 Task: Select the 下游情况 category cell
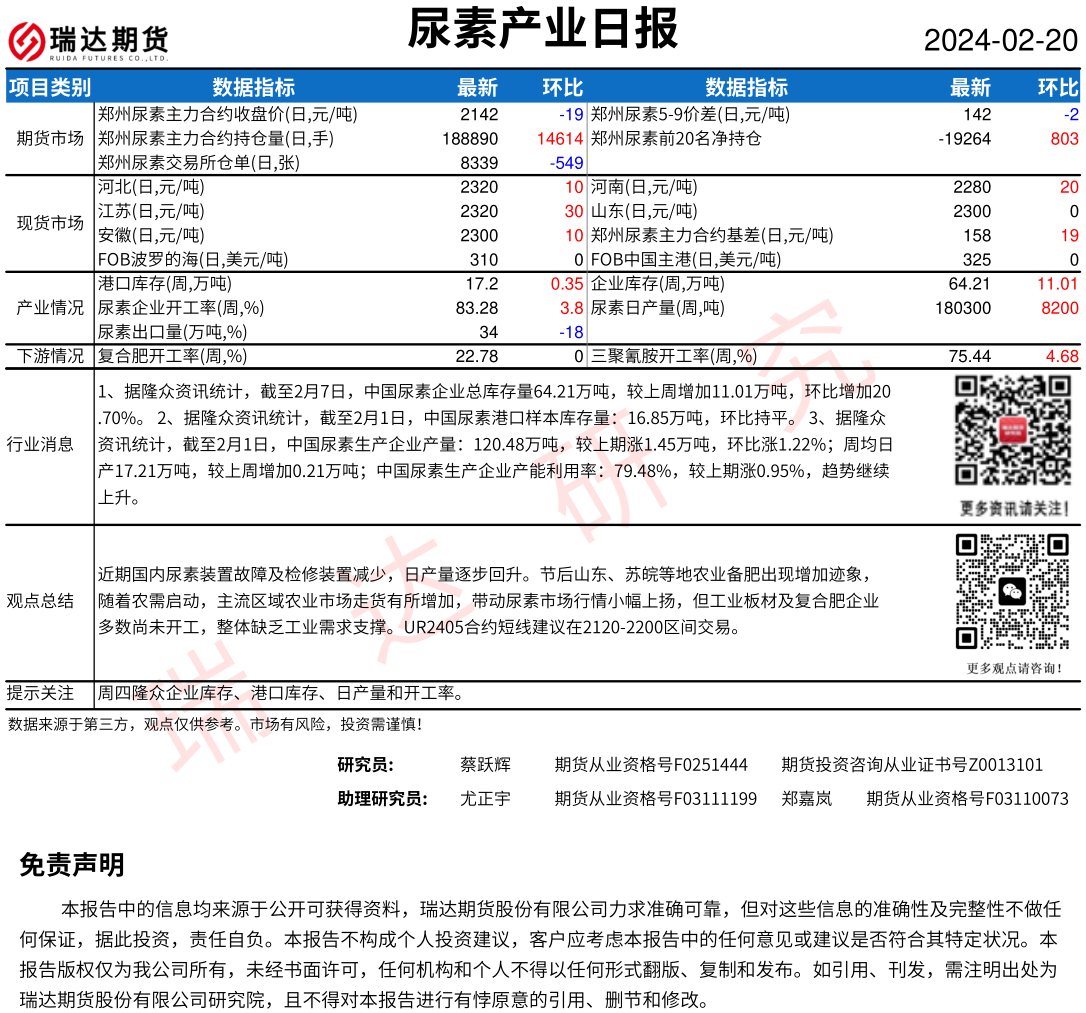pyautogui.click(x=50, y=356)
